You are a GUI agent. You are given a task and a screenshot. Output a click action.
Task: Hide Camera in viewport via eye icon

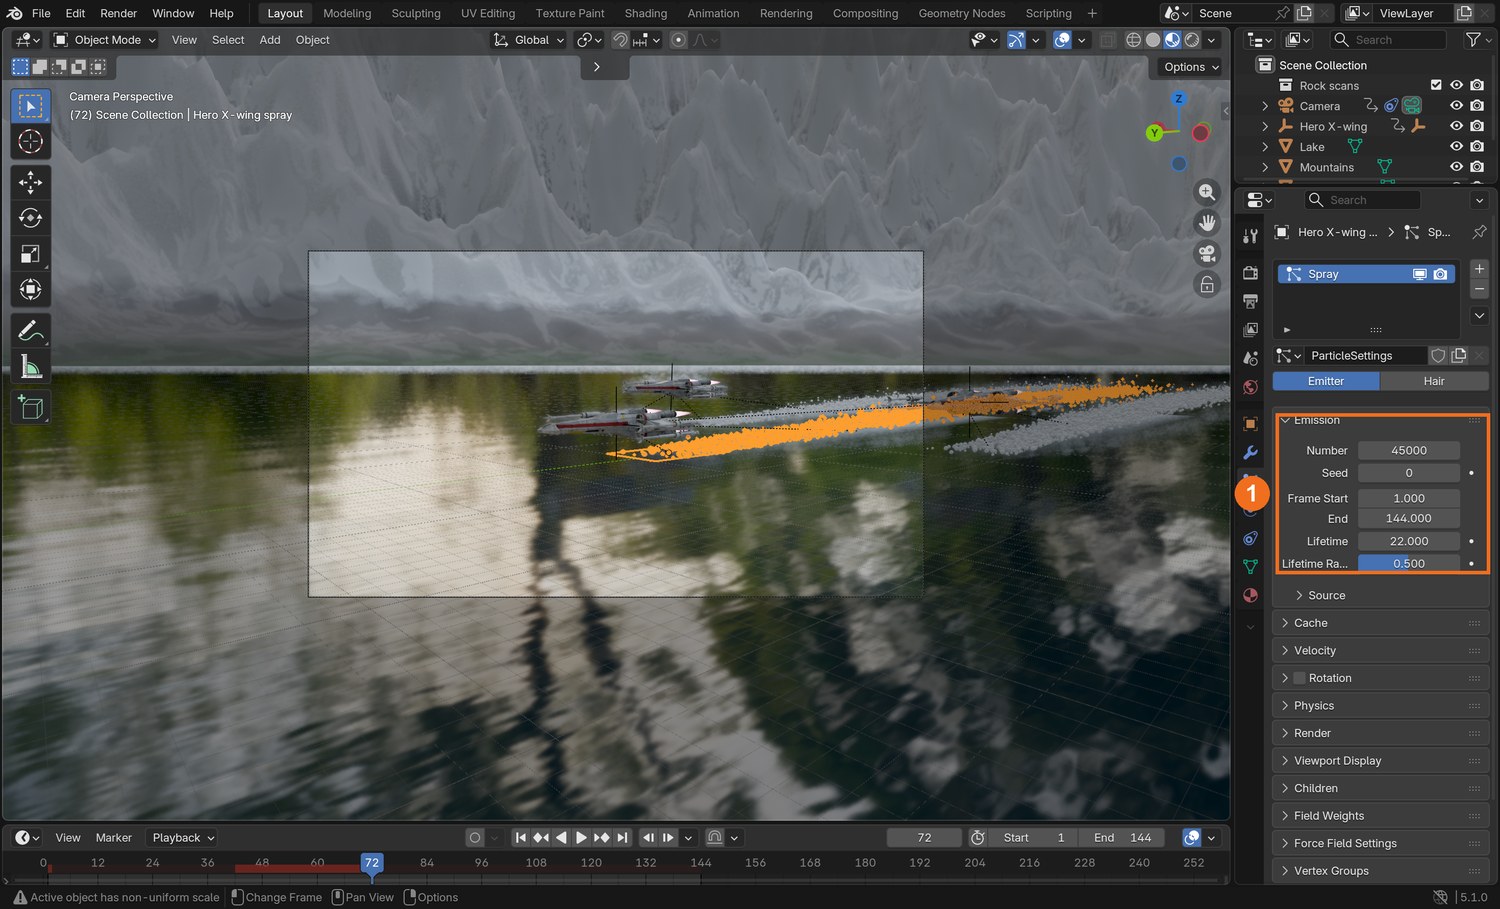point(1456,106)
